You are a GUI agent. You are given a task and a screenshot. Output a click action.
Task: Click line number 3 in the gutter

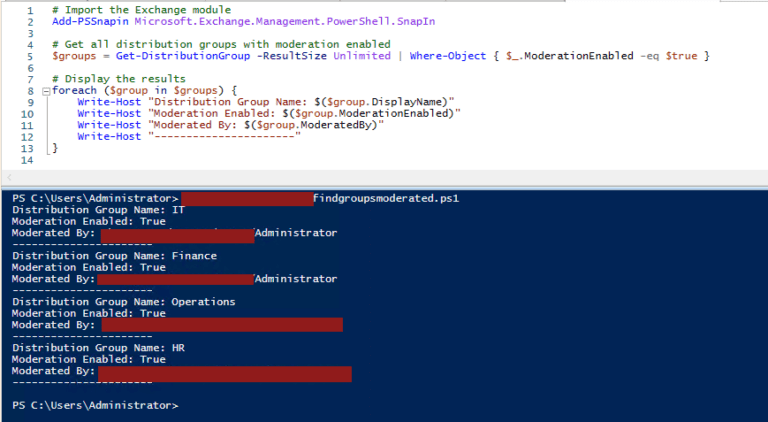[30, 34]
